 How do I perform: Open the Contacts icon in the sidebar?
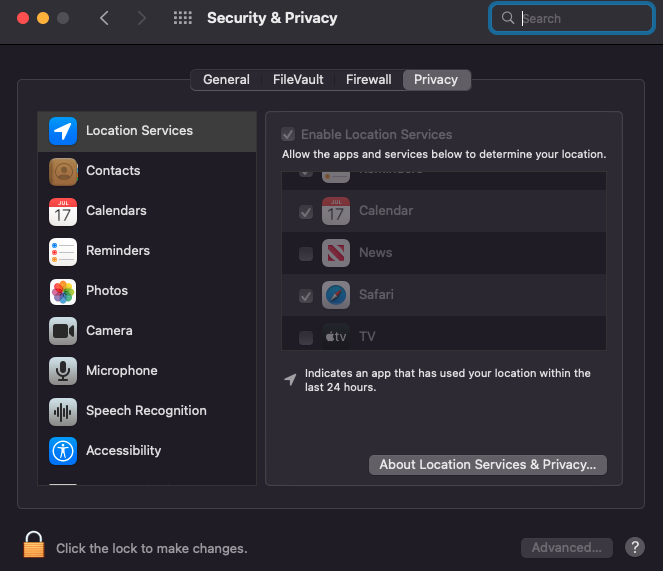[63, 171]
